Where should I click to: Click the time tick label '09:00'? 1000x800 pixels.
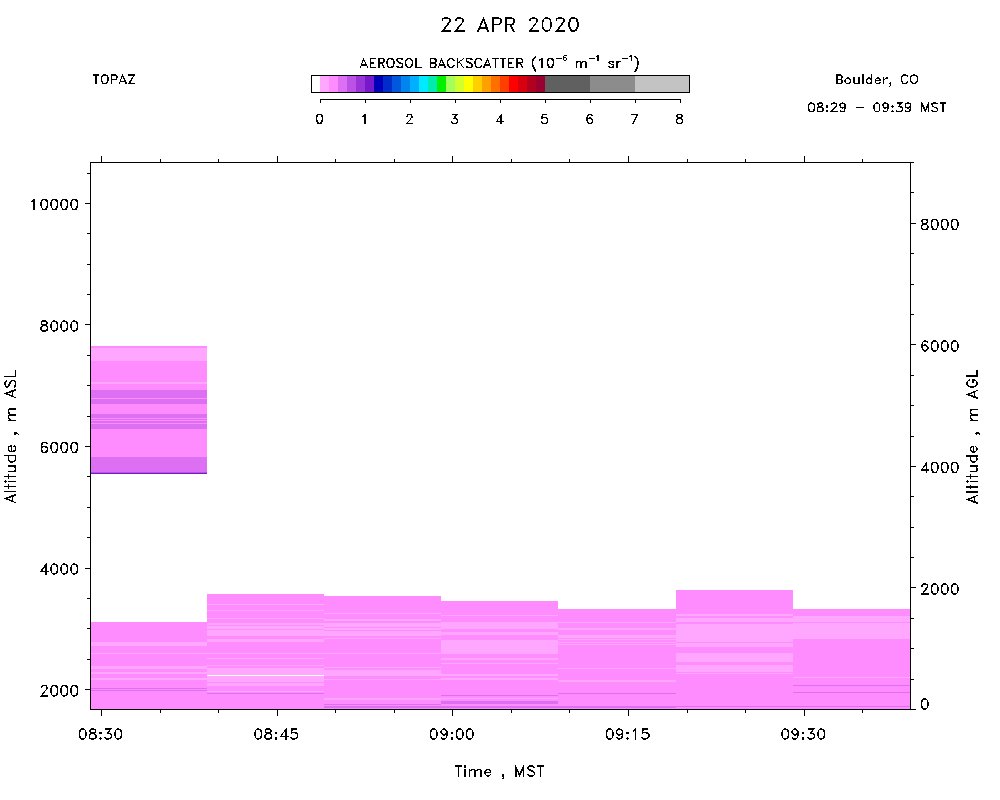click(x=452, y=734)
